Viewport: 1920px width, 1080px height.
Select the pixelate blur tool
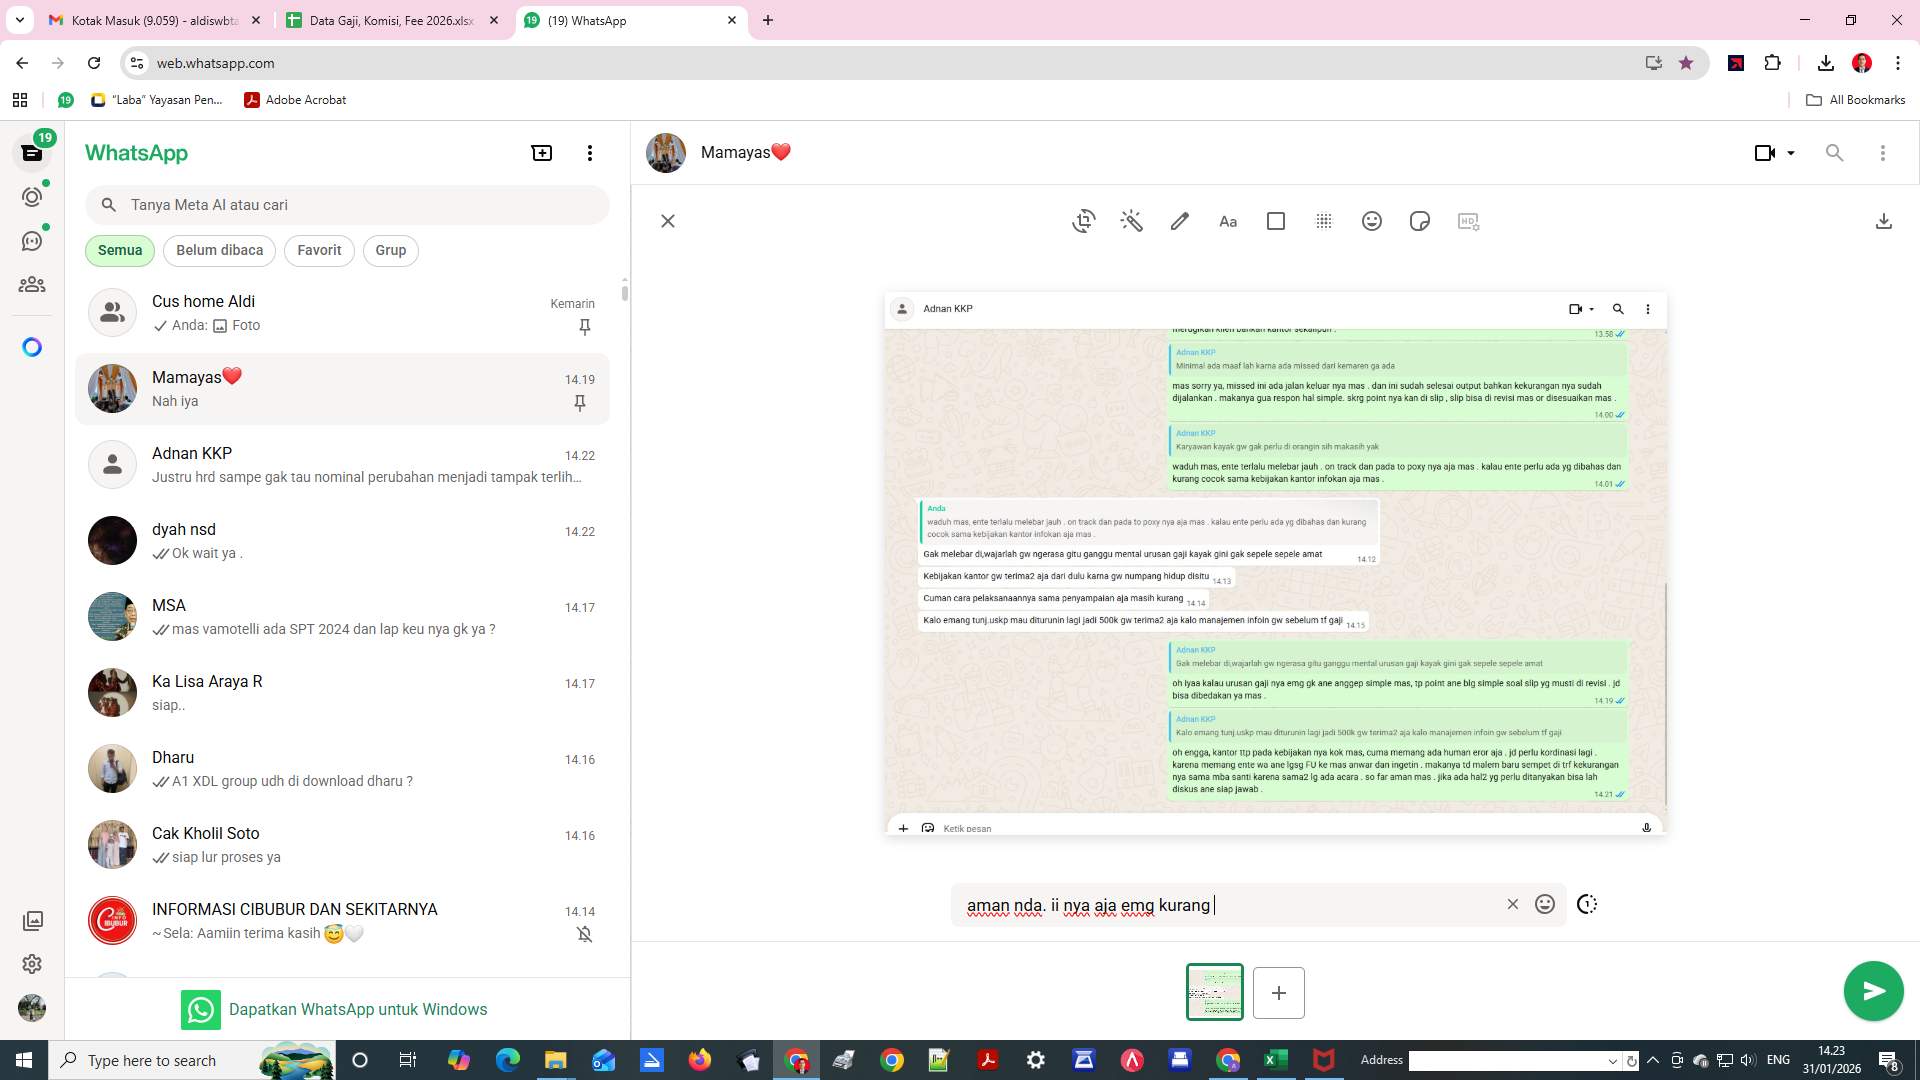pos(1323,221)
